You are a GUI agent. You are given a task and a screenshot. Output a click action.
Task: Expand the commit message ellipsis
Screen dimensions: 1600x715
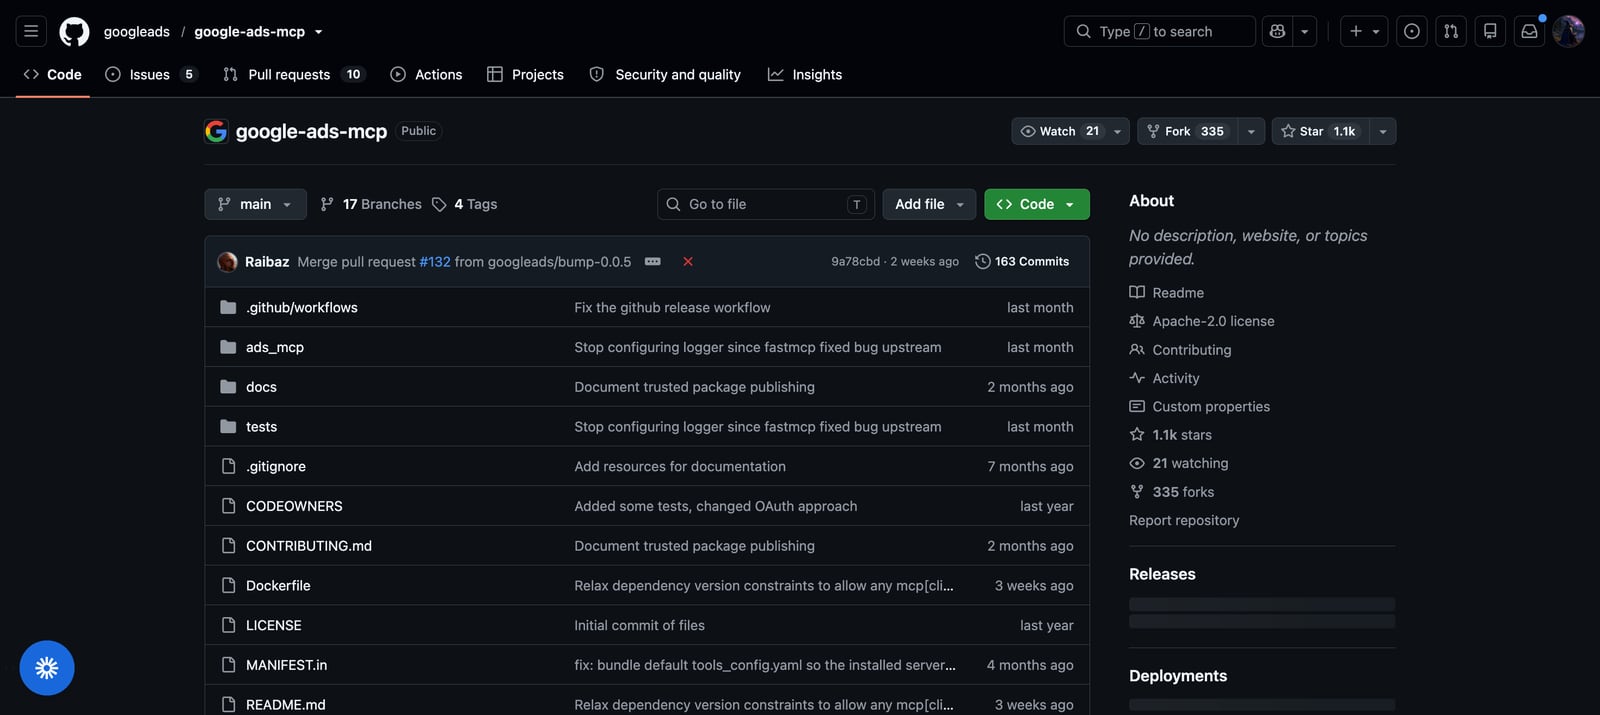pyautogui.click(x=653, y=261)
